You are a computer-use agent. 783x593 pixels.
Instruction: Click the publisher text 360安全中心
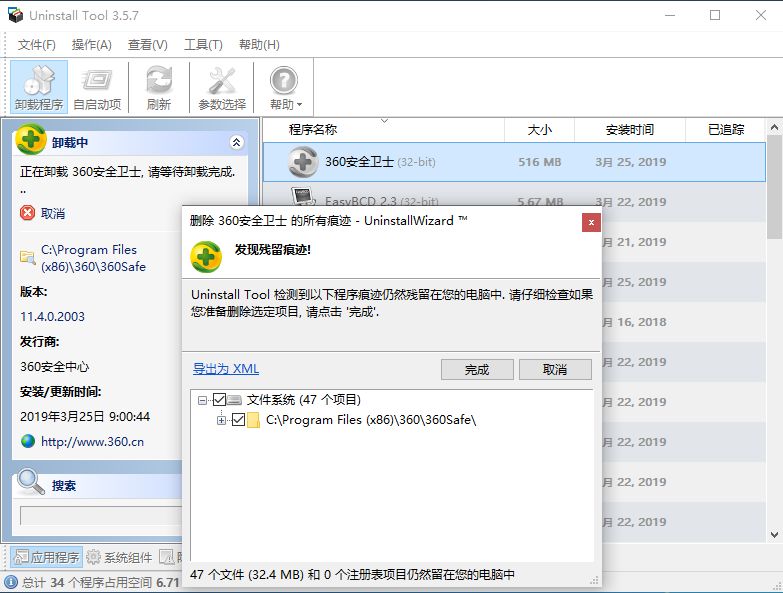coord(54,366)
